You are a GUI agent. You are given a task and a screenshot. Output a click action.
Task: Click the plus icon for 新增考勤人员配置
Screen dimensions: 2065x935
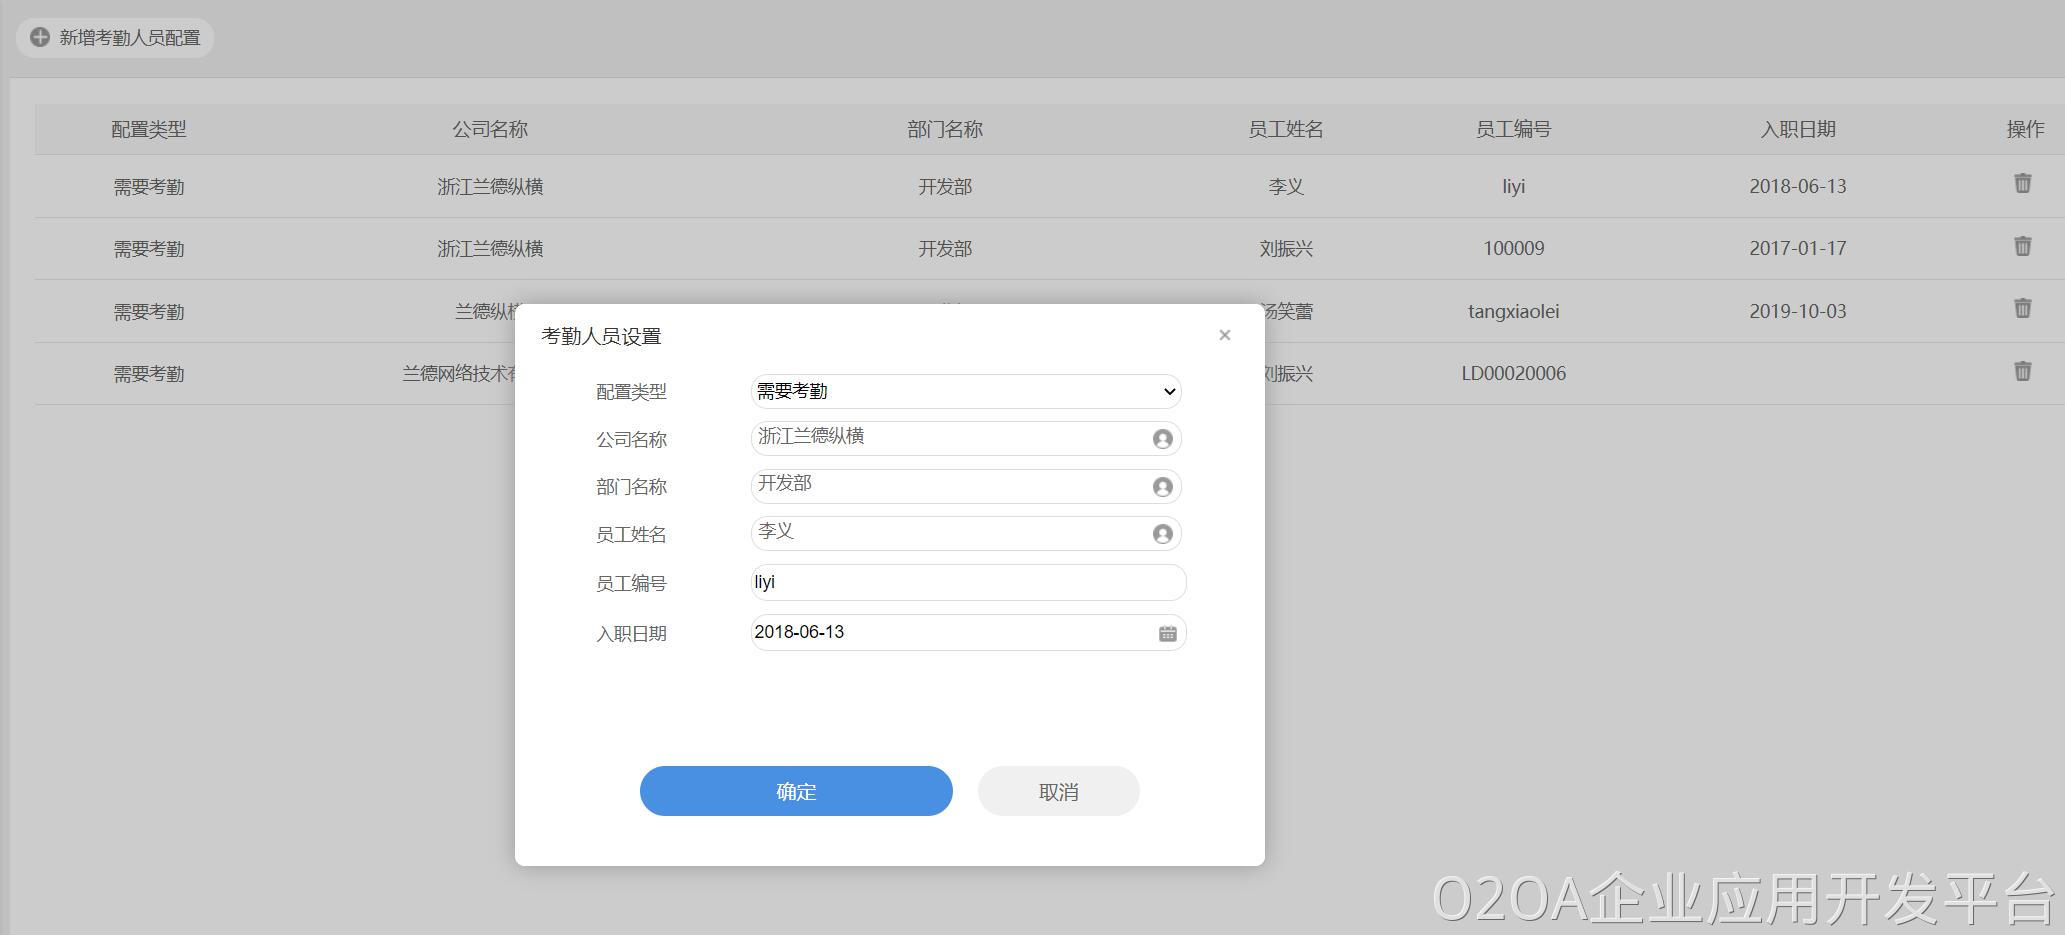click(x=40, y=38)
